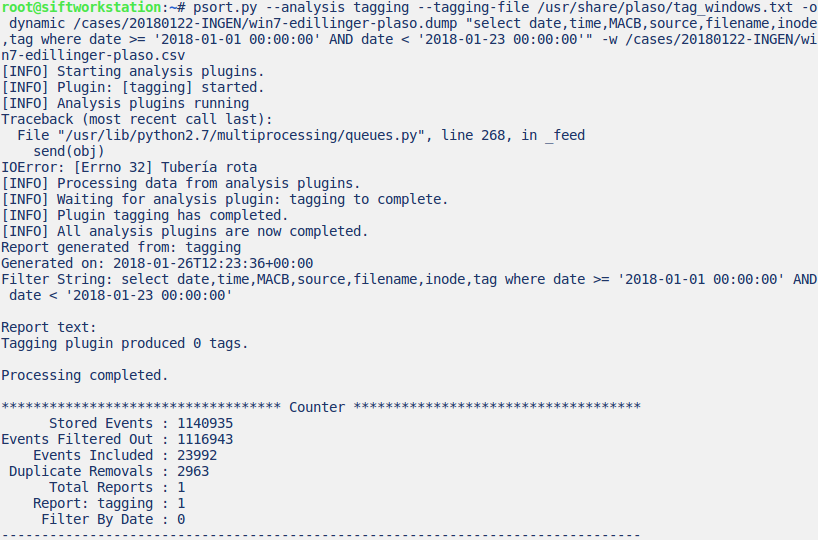
Task: Click the 'Tagging plugin produced 0 tags' line
Action: click(x=124, y=343)
